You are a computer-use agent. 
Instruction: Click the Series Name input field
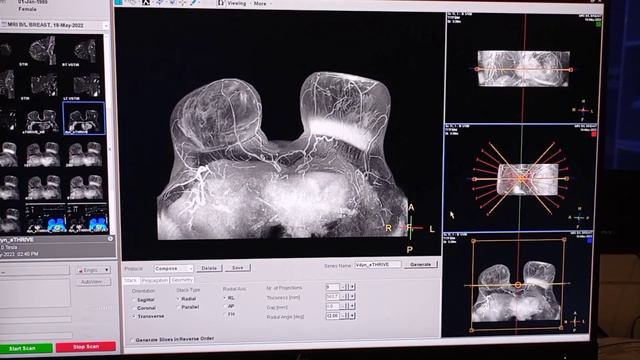(x=378, y=265)
